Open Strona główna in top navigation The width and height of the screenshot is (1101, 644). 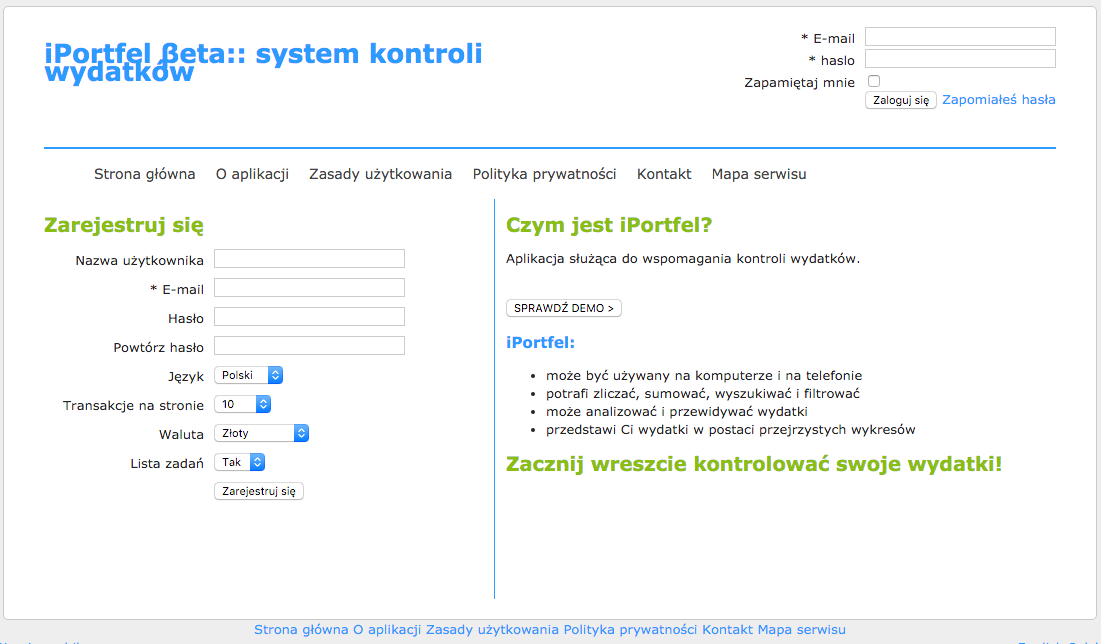tap(145, 174)
